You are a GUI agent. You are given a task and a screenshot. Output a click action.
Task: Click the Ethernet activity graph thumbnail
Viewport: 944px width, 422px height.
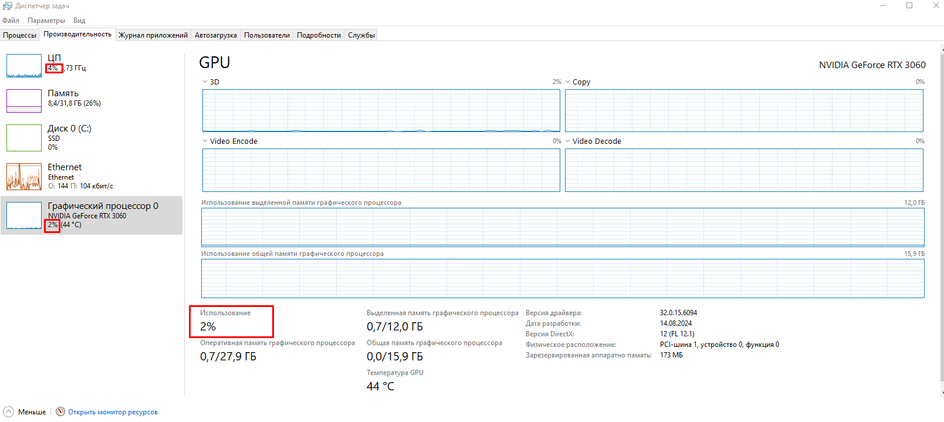coord(23,176)
